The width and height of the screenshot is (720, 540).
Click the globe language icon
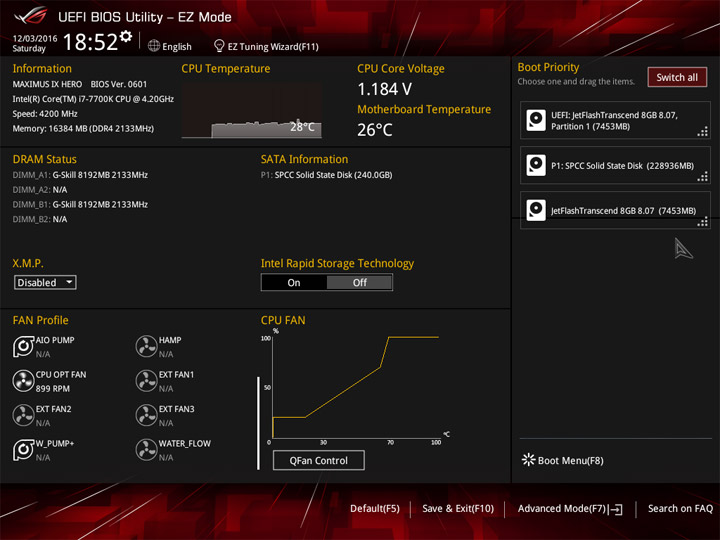(154, 46)
